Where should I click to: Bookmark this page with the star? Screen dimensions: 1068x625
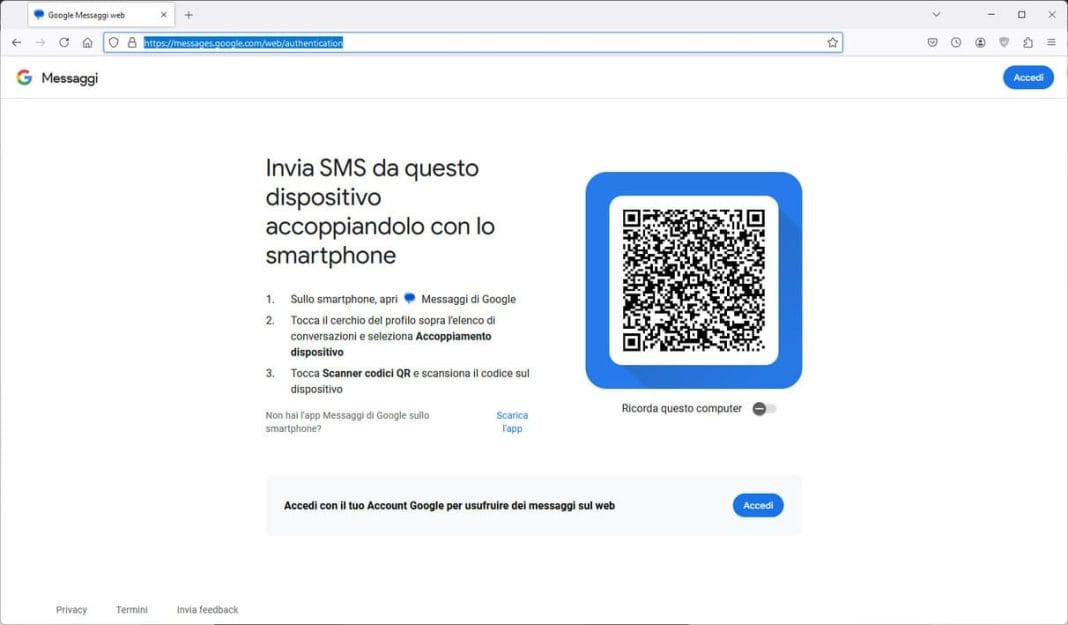click(832, 42)
